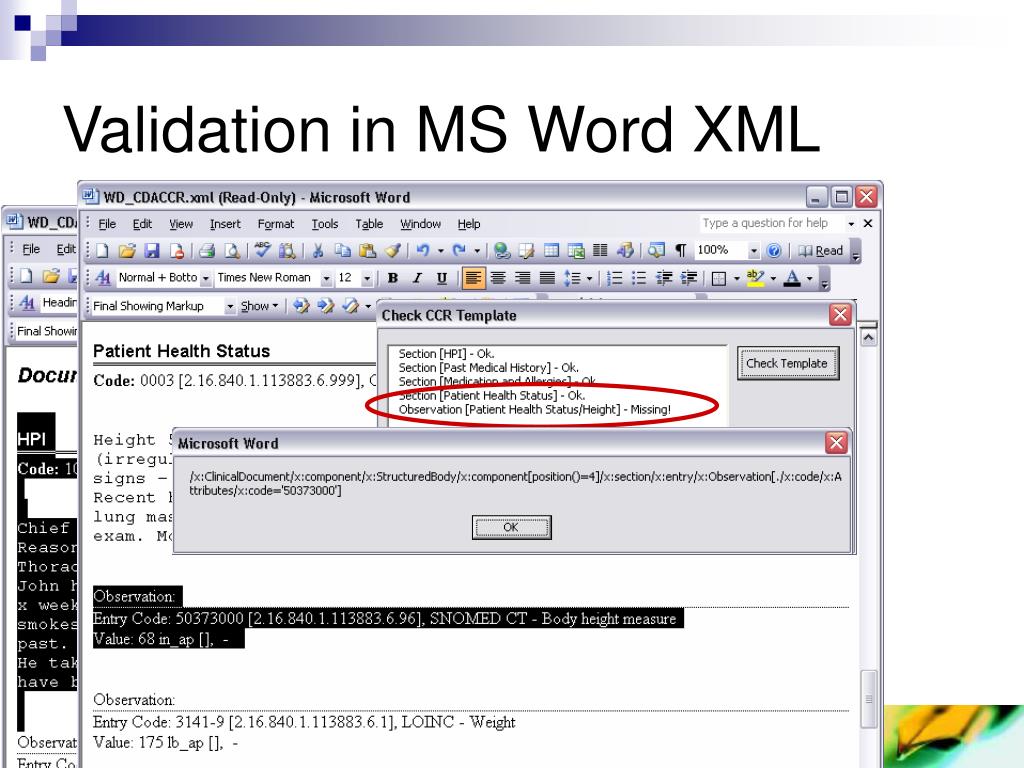Toggle Justify alignment

click(x=547, y=278)
